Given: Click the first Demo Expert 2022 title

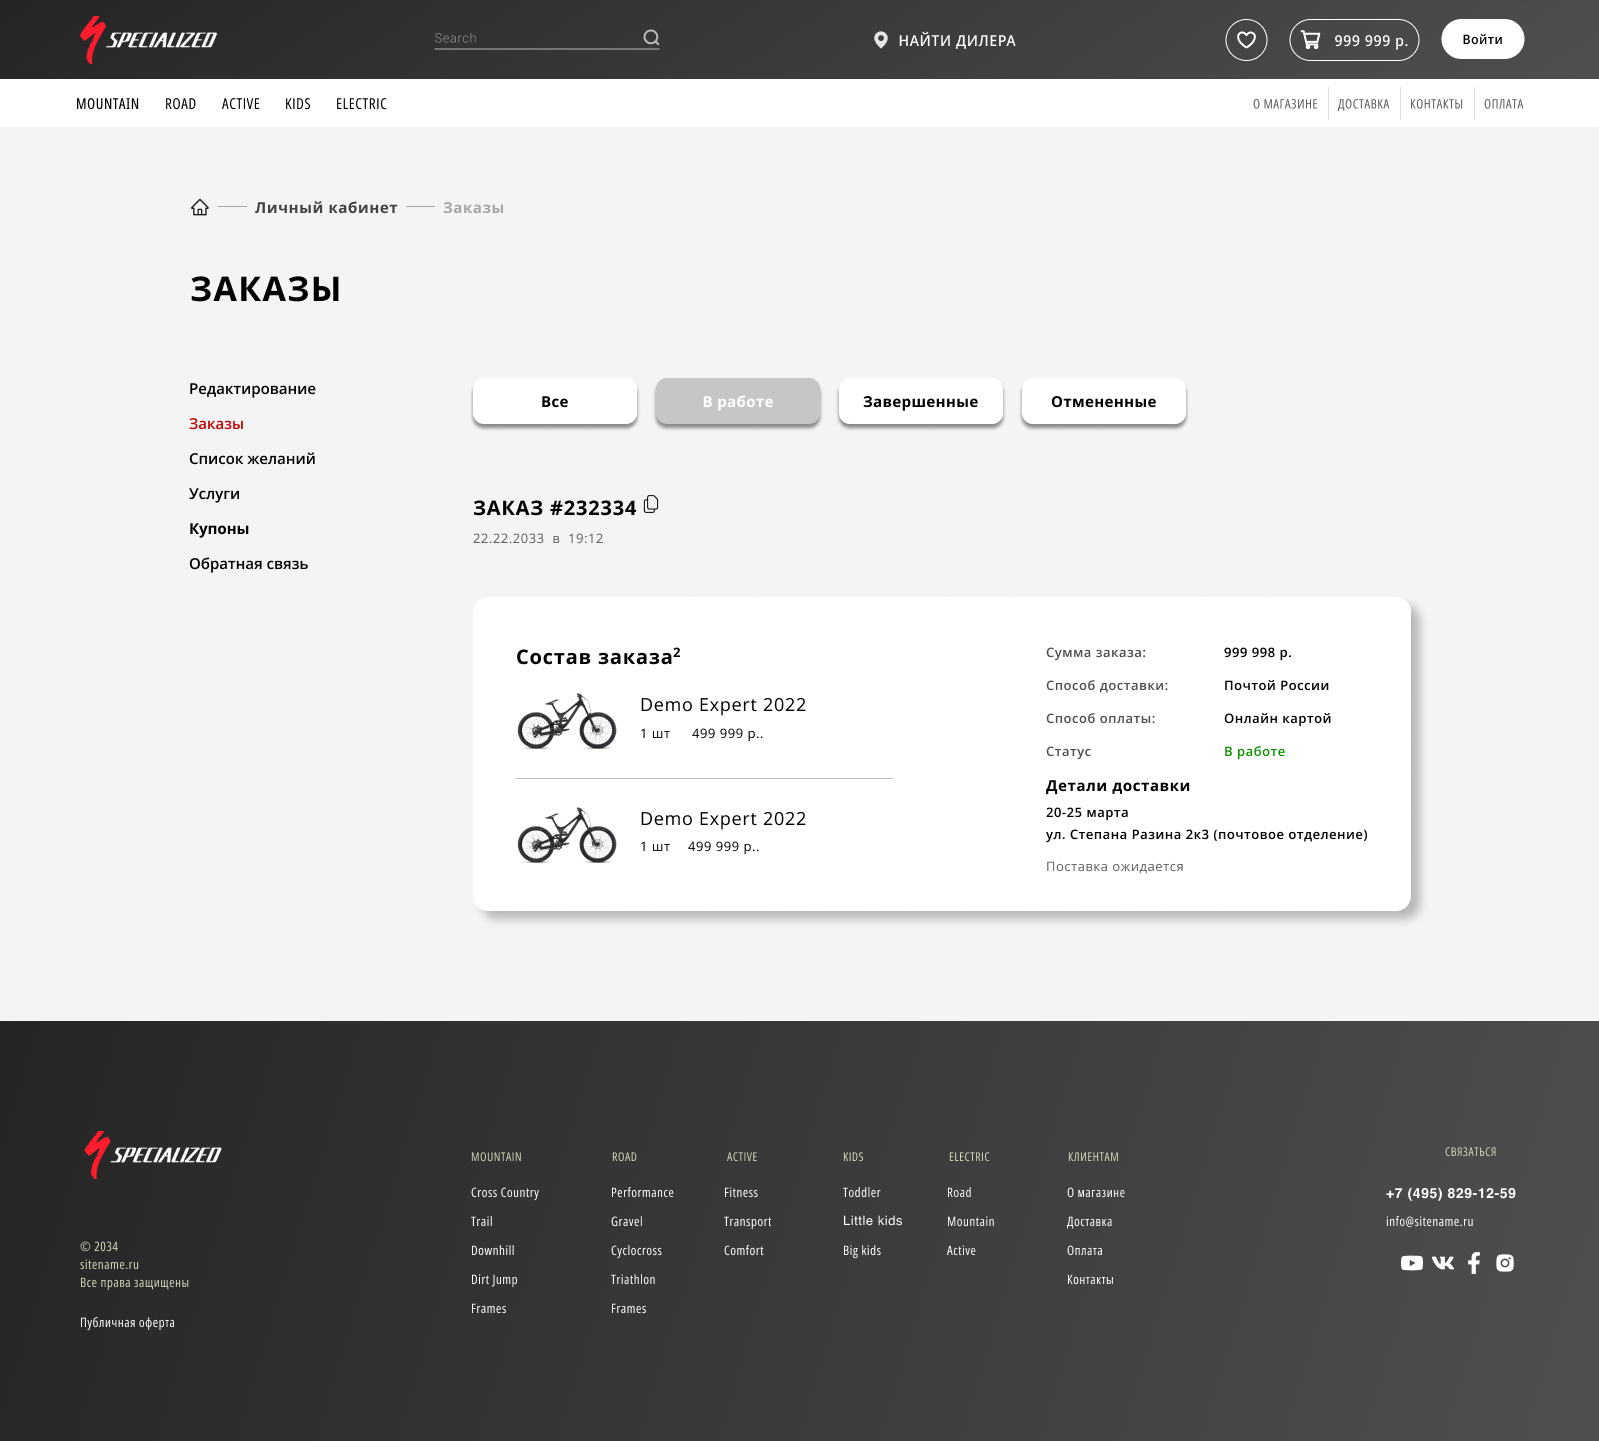Looking at the screenshot, I should [x=723, y=705].
